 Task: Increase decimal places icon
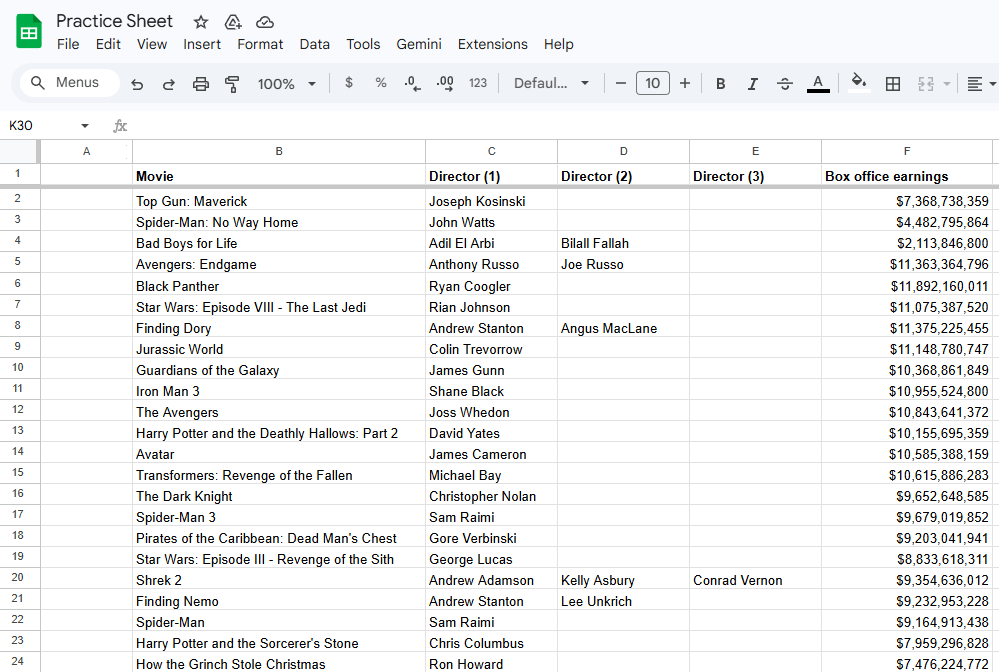coord(445,83)
